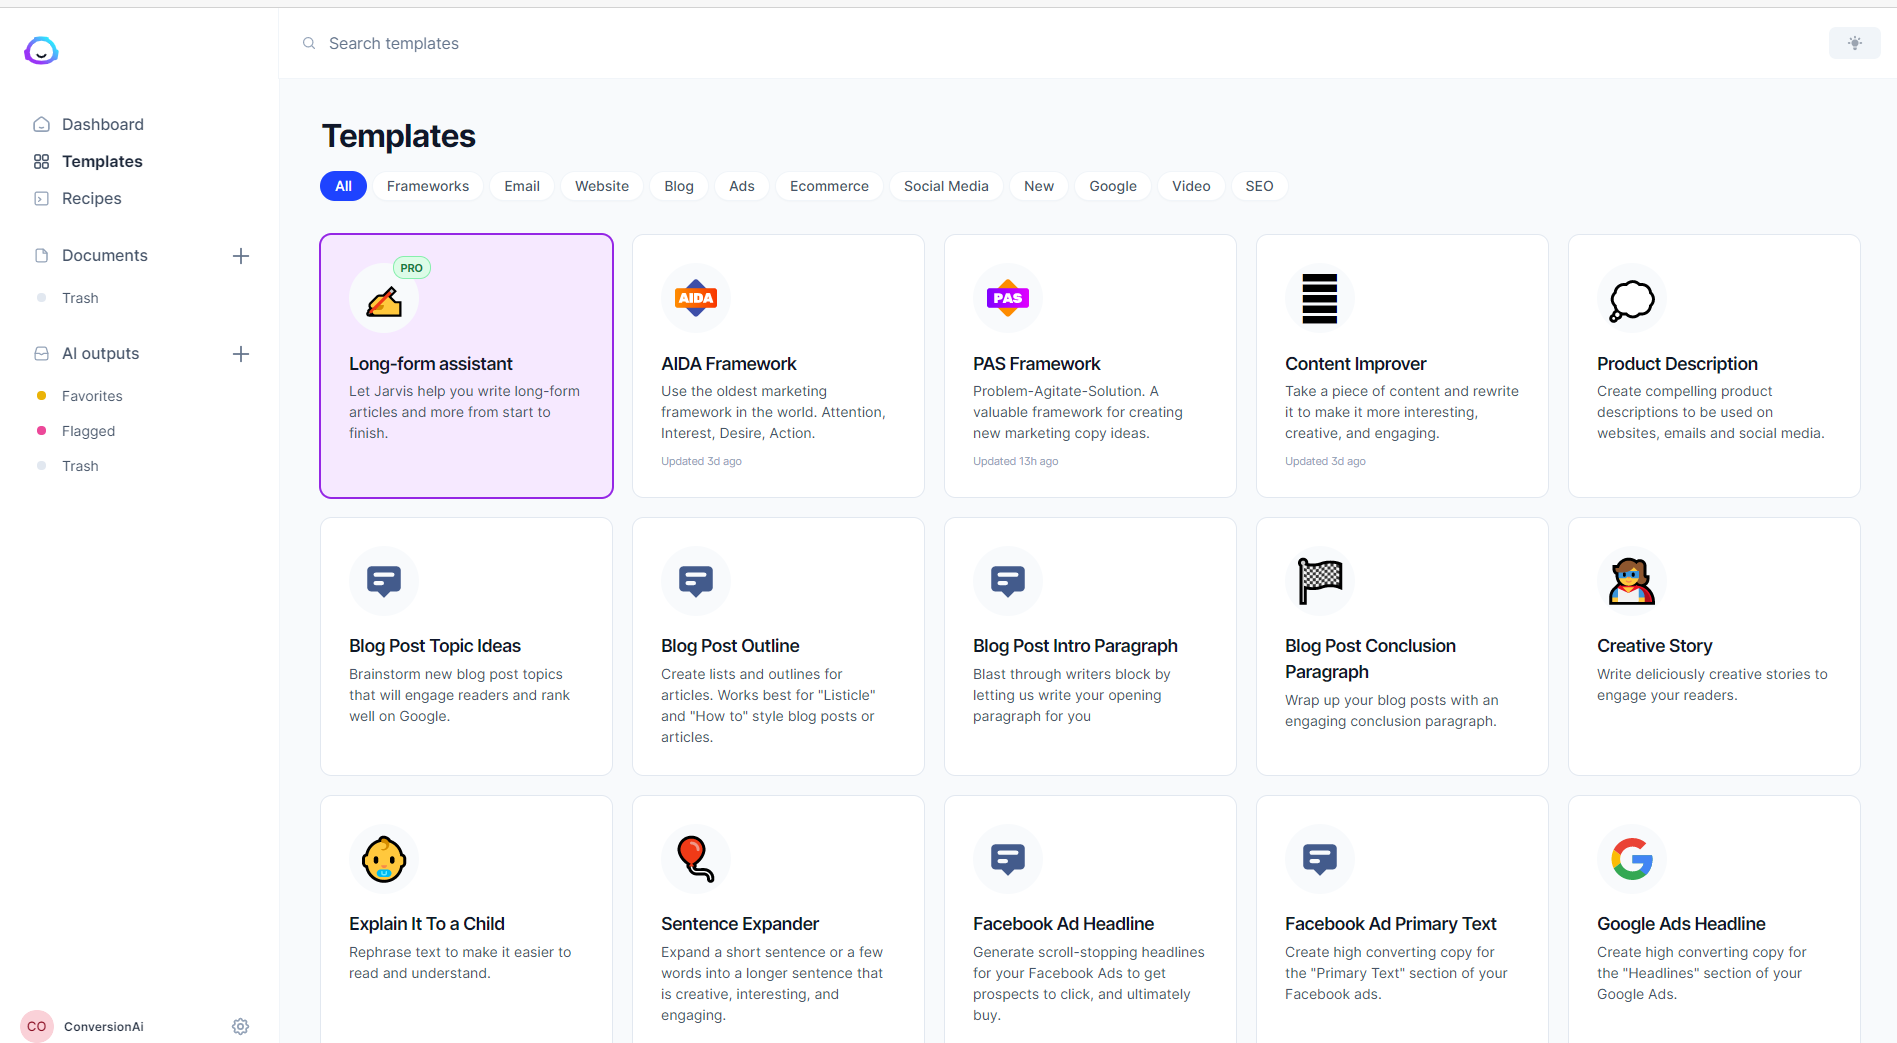Switch to the SEO category filter
Screen dimensions: 1897x1043
[x=1258, y=186]
